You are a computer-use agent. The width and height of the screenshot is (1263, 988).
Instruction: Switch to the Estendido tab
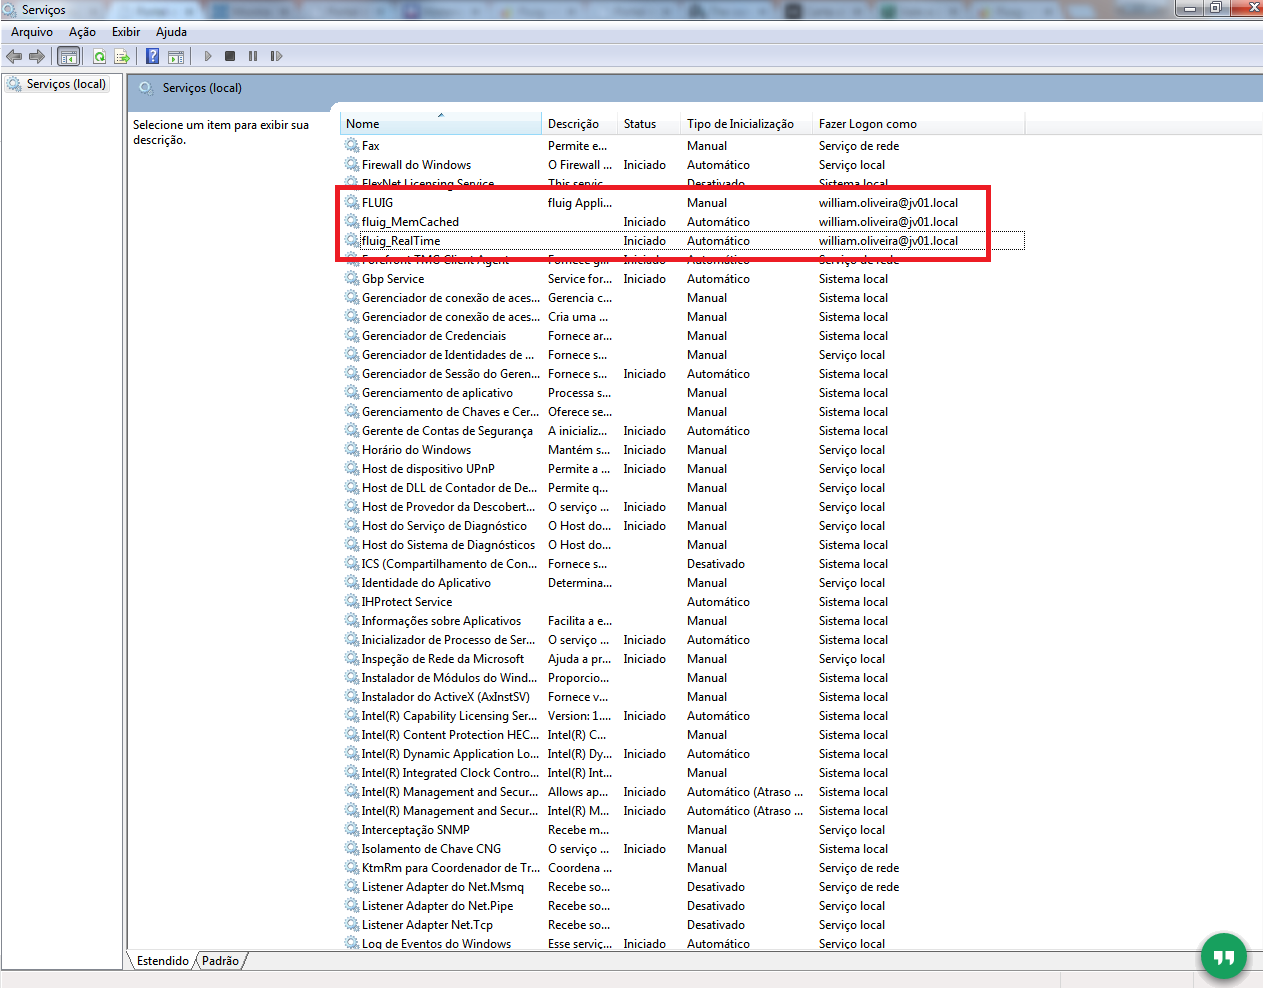click(x=163, y=961)
